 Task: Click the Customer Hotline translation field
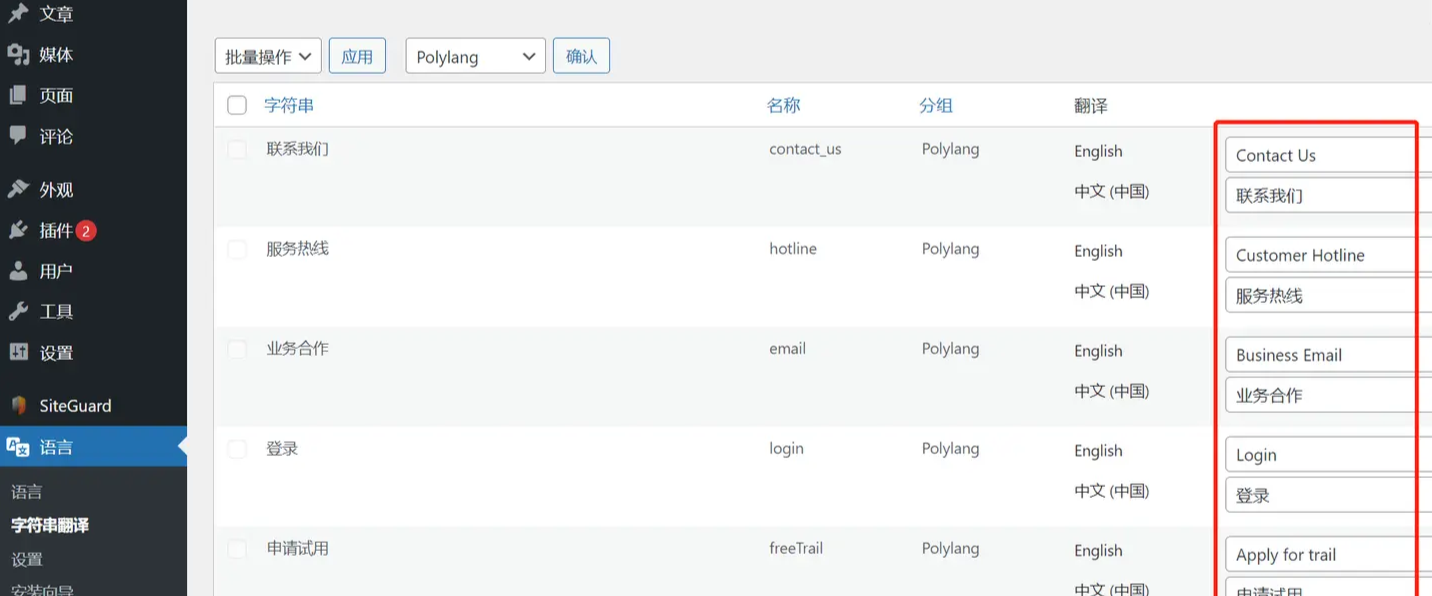[1320, 255]
